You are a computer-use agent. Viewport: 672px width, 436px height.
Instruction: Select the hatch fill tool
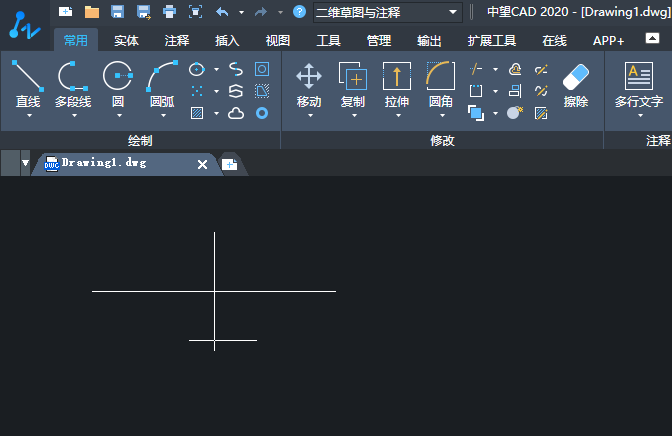pyautogui.click(x=197, y=113)
